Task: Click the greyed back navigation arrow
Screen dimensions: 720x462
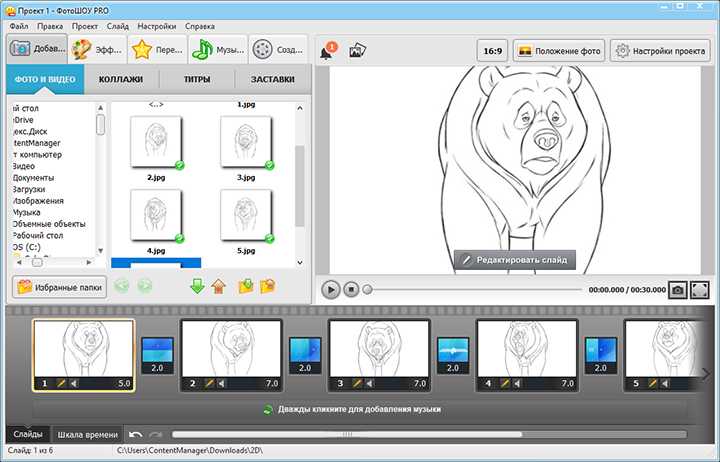Action: [122, 287]
